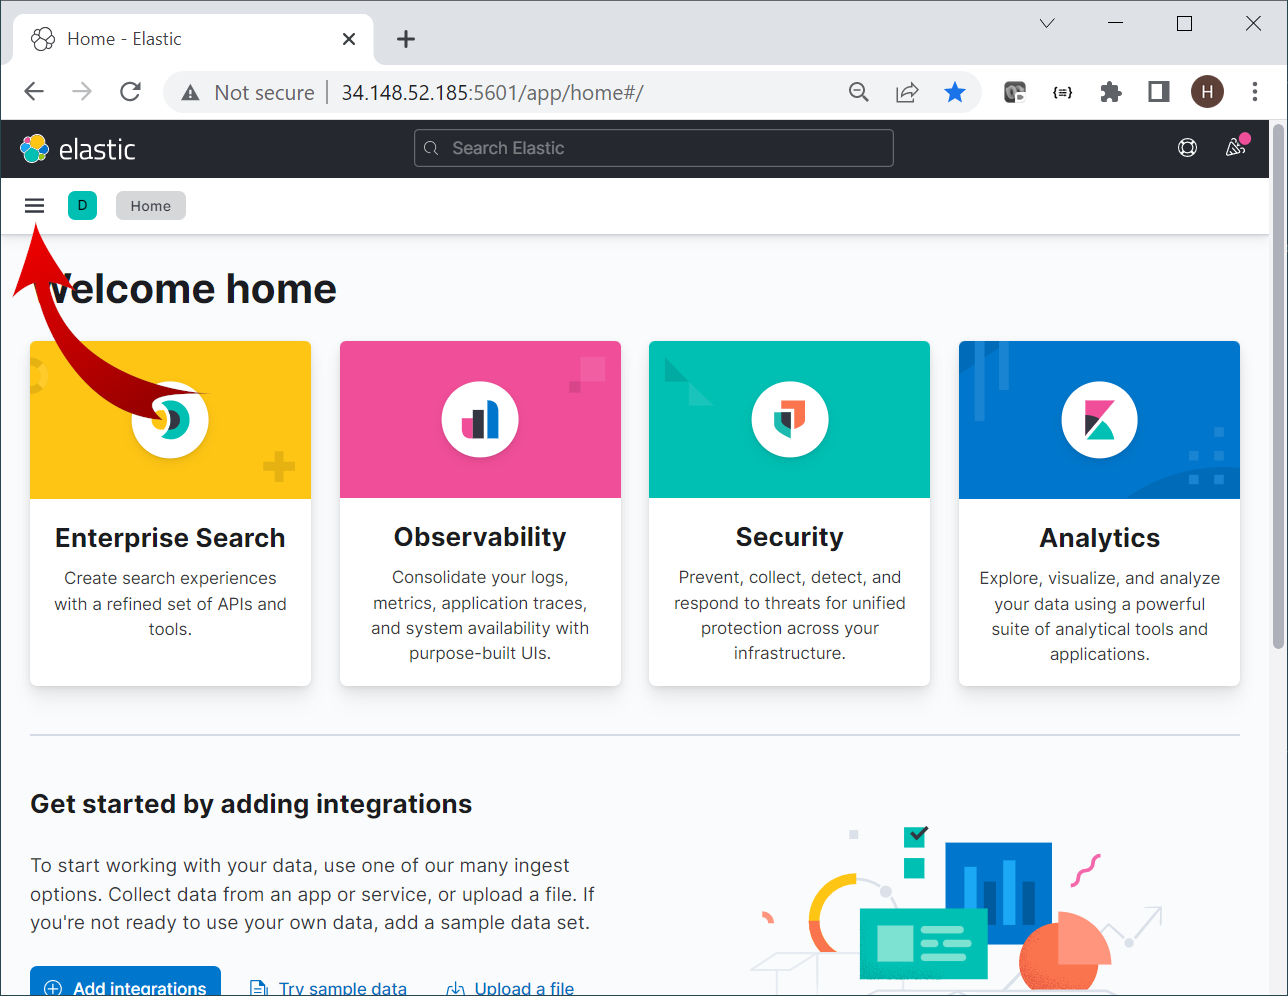Open the Help lifebuoy icon
This screenshot has height=996, width=1288.
click(1187, 147)
